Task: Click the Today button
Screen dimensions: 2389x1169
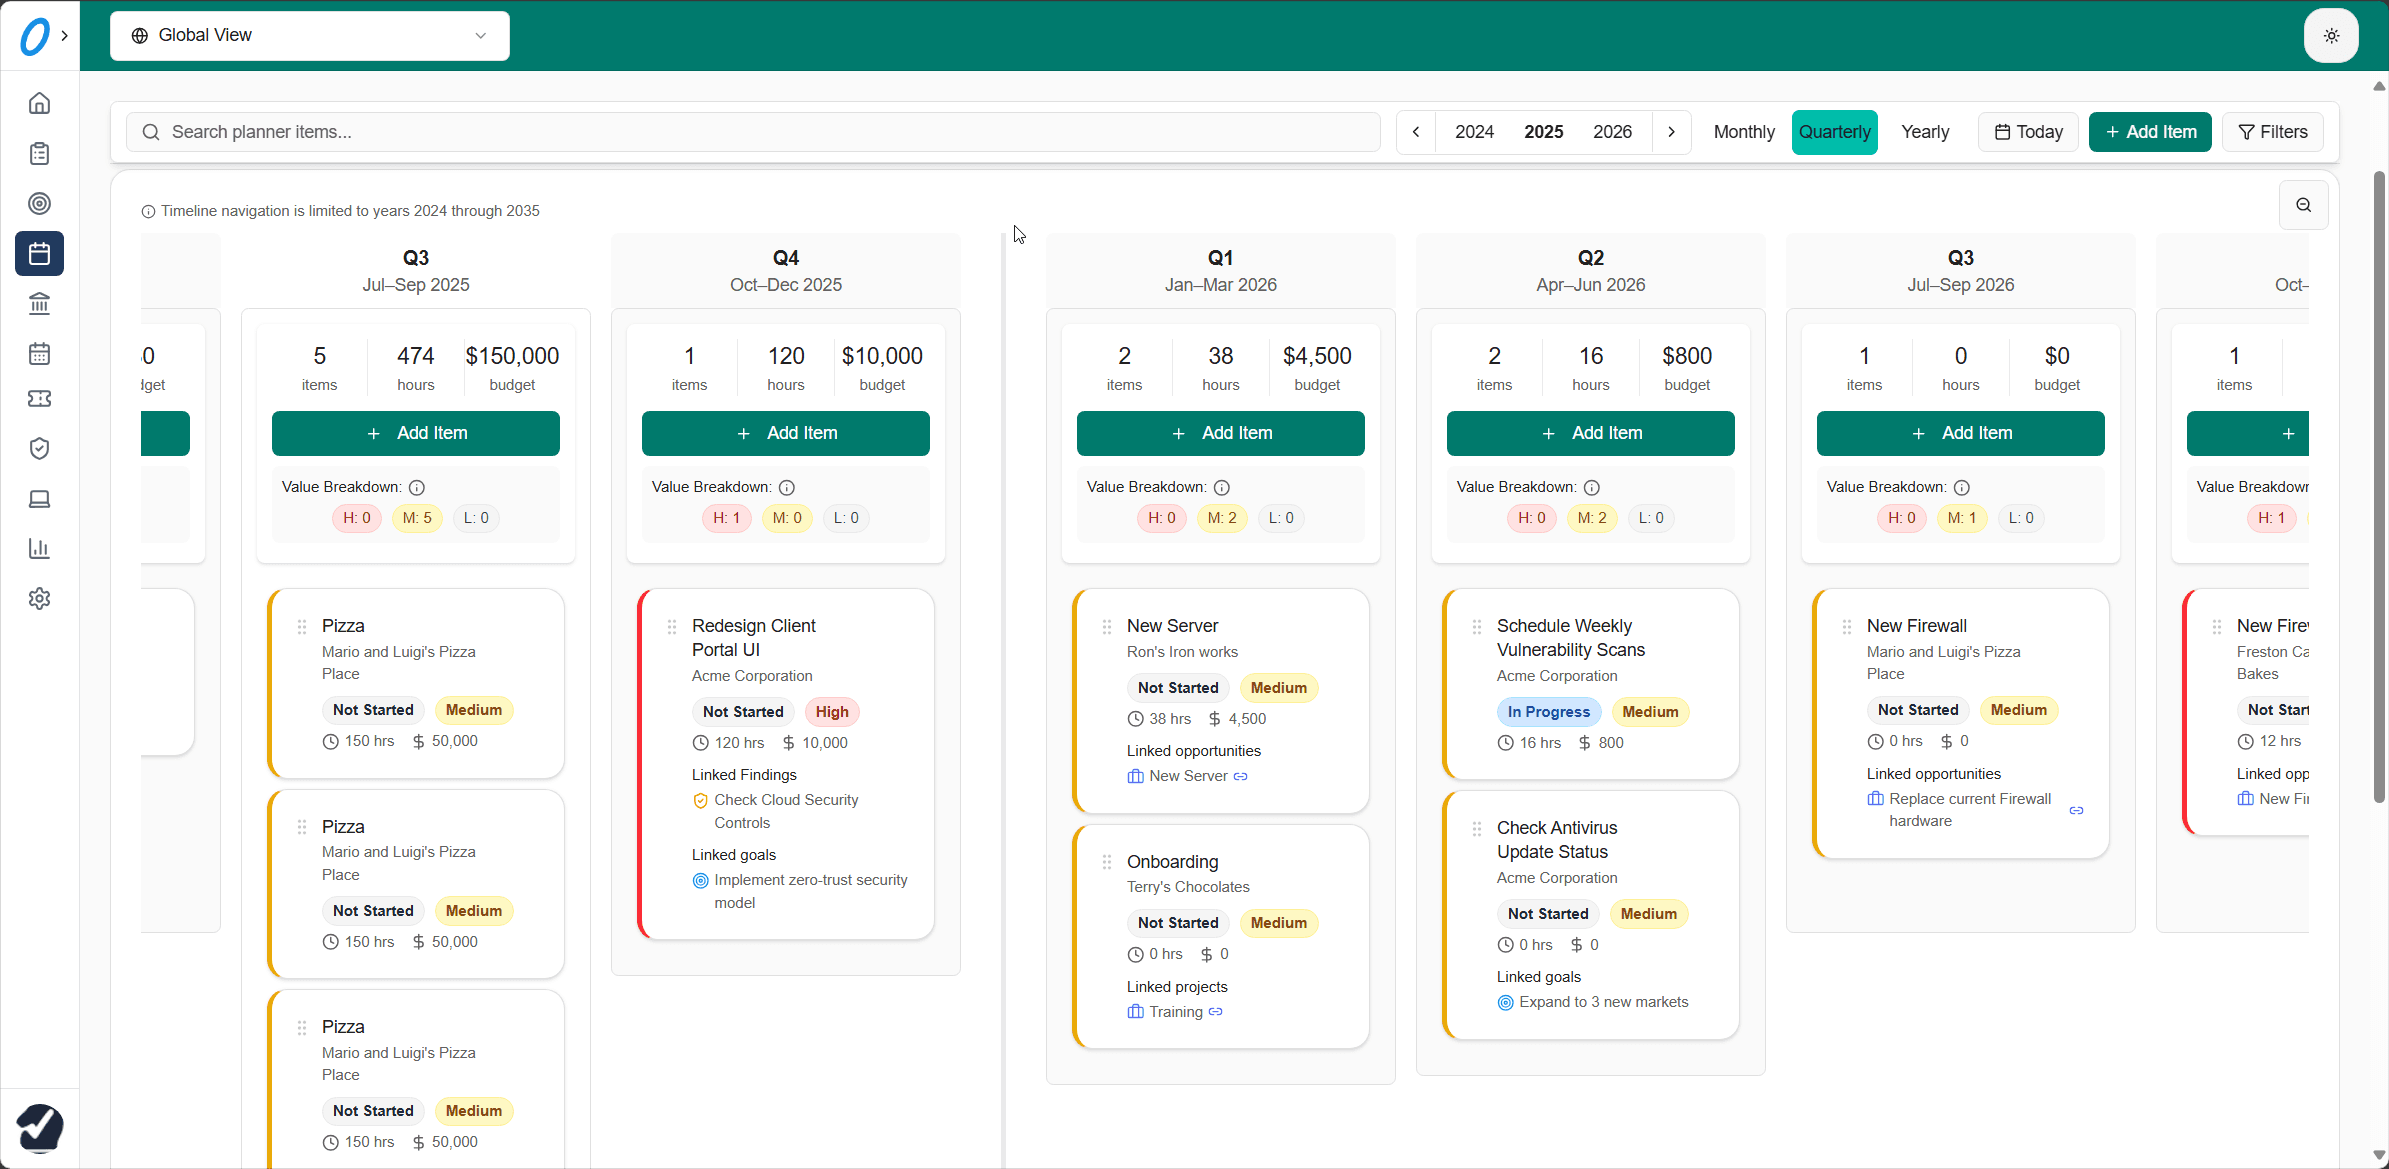Action: [x=2027, y=132]
